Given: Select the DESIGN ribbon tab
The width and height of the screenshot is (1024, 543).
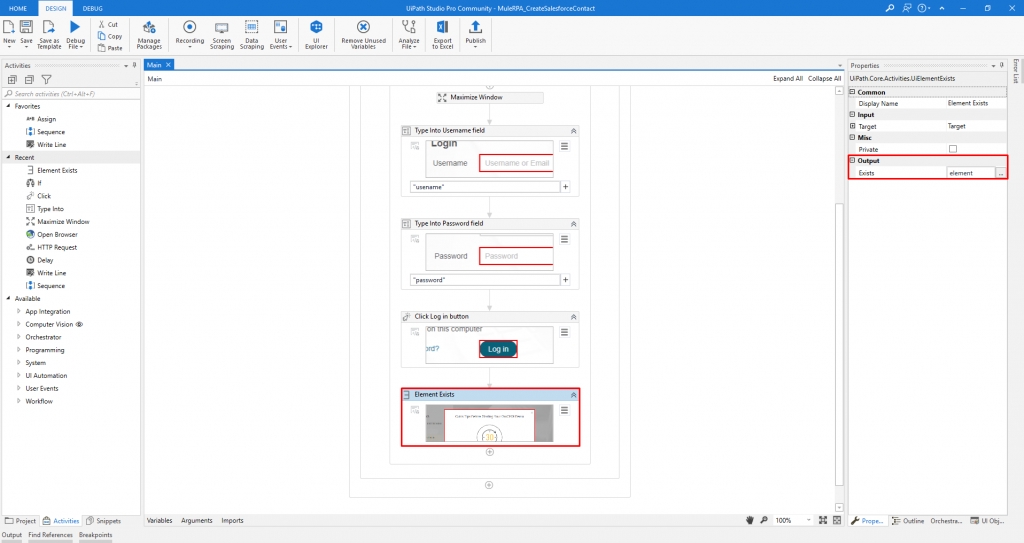Looking at the screenshot, I should [x=56, y=8].
